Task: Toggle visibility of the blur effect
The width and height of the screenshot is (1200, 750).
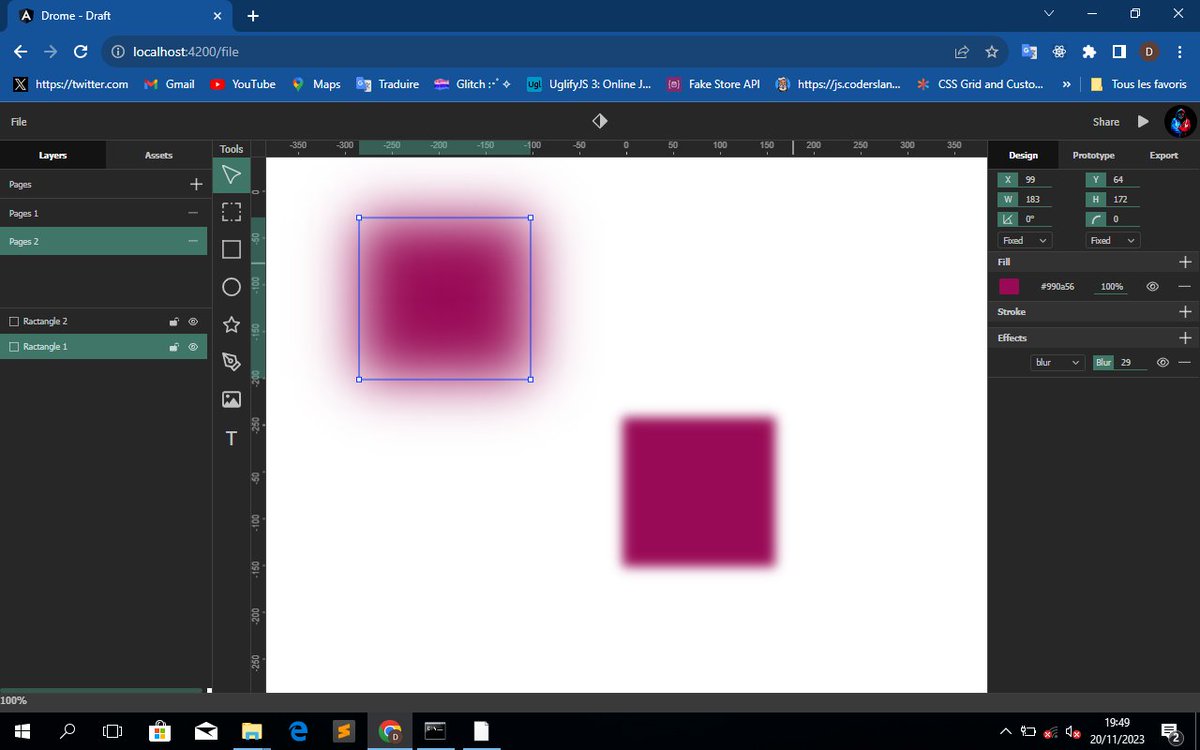Action: click(x=1162, y=362)
